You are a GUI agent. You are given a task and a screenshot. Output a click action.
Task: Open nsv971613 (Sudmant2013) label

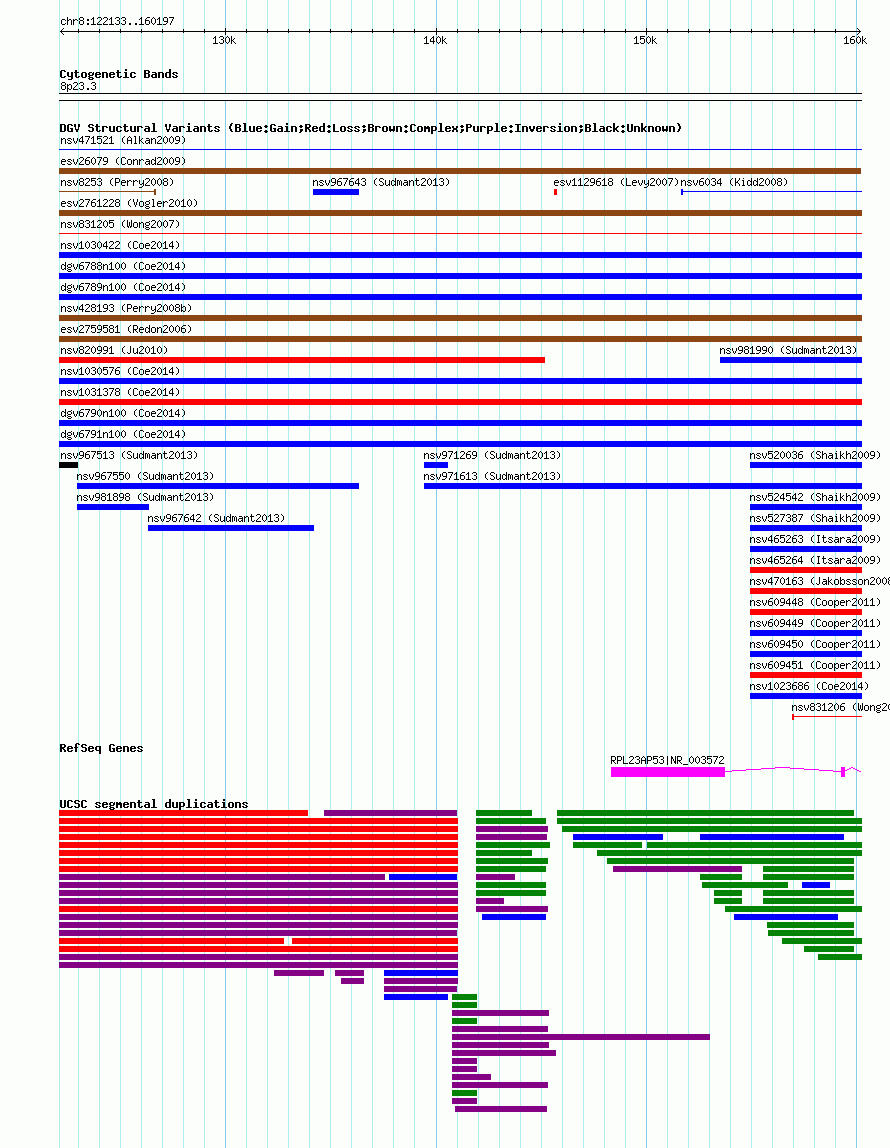[x=493, y=477]
